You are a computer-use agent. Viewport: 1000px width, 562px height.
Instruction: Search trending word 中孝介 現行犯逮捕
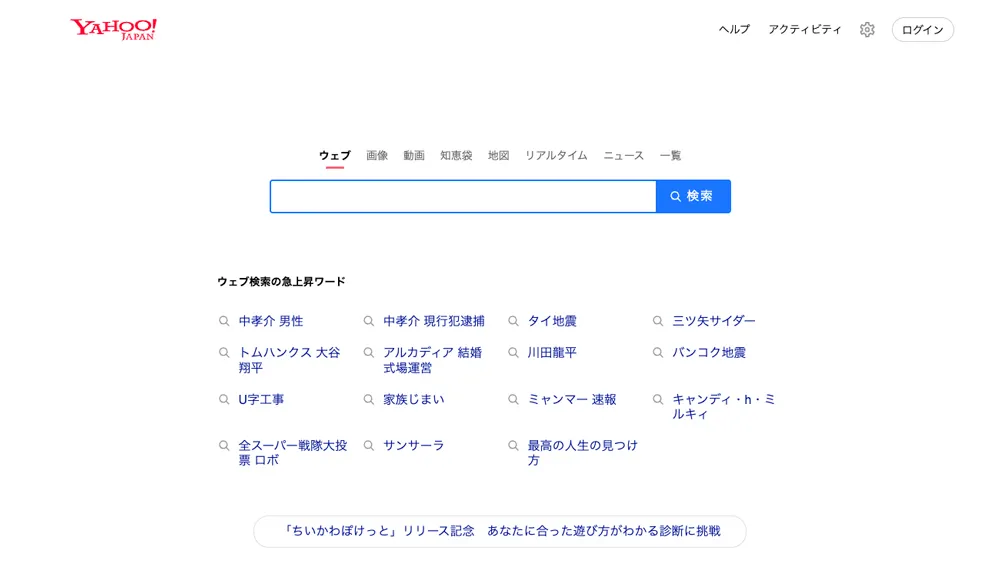pos(434,321)
